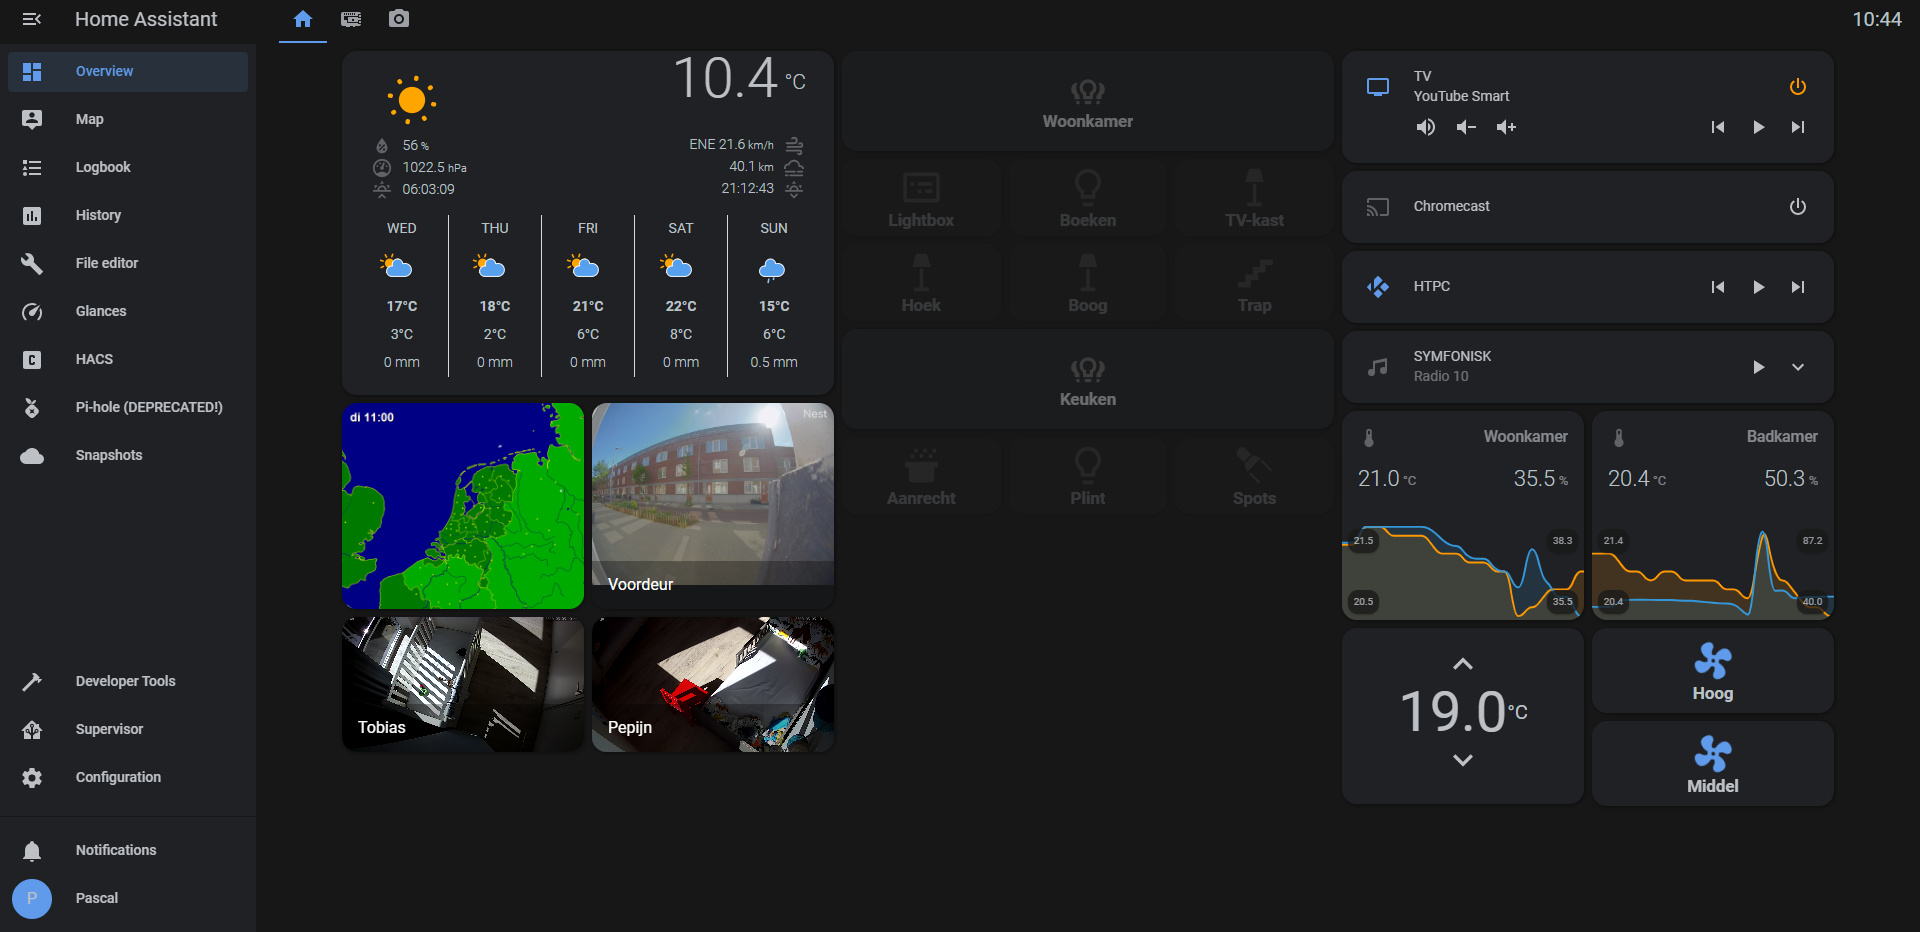Go to Map in the sidebar
Image resolution: width=1920 pixels, height=932 pixels.
point(128,120)
